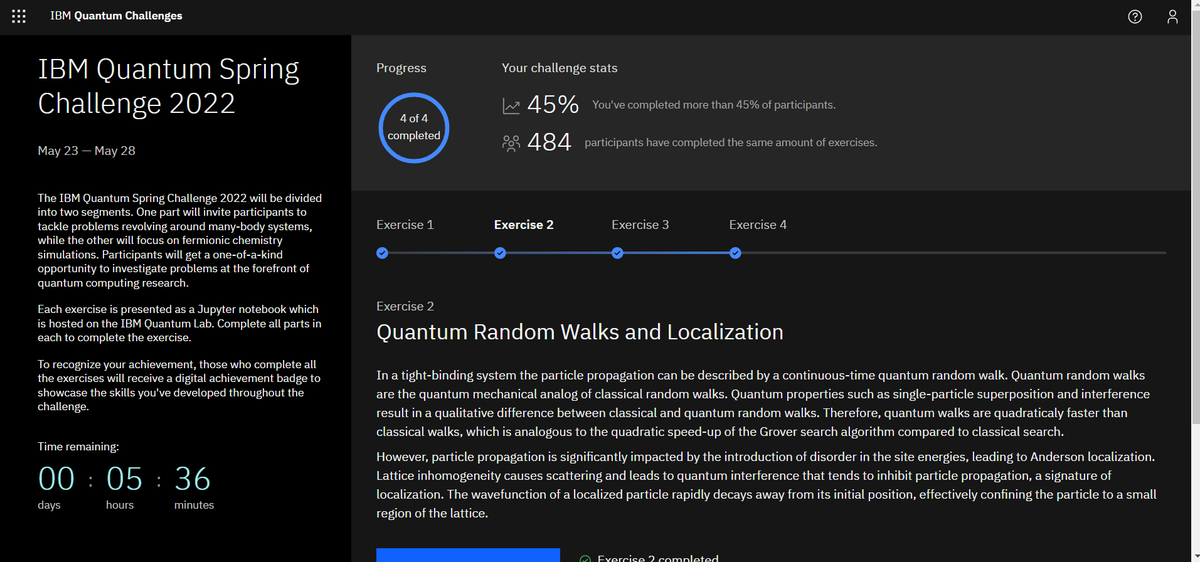Switch to the Exercise 4 tab
Viewport: 1200px width, 562px height.
coord(758,225)
